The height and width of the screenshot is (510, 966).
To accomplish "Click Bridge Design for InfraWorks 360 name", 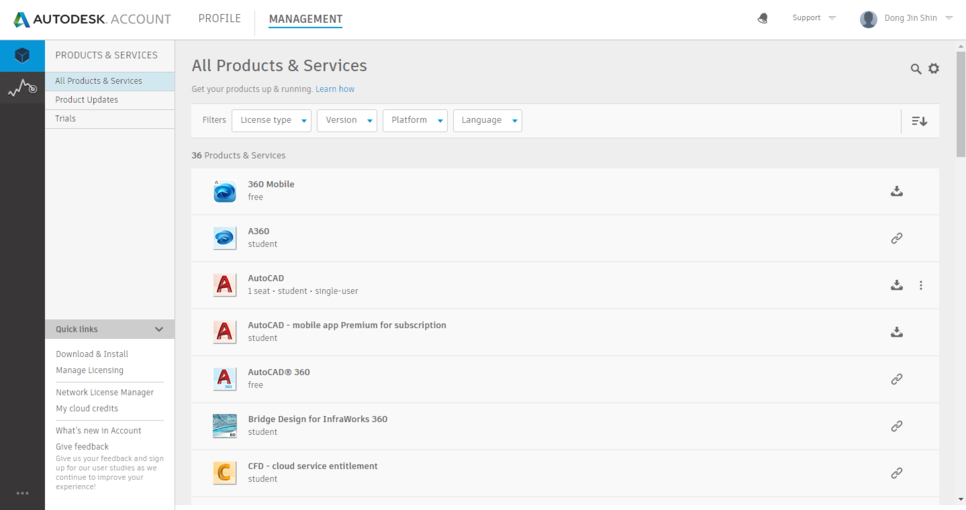I will click(318, 419).
